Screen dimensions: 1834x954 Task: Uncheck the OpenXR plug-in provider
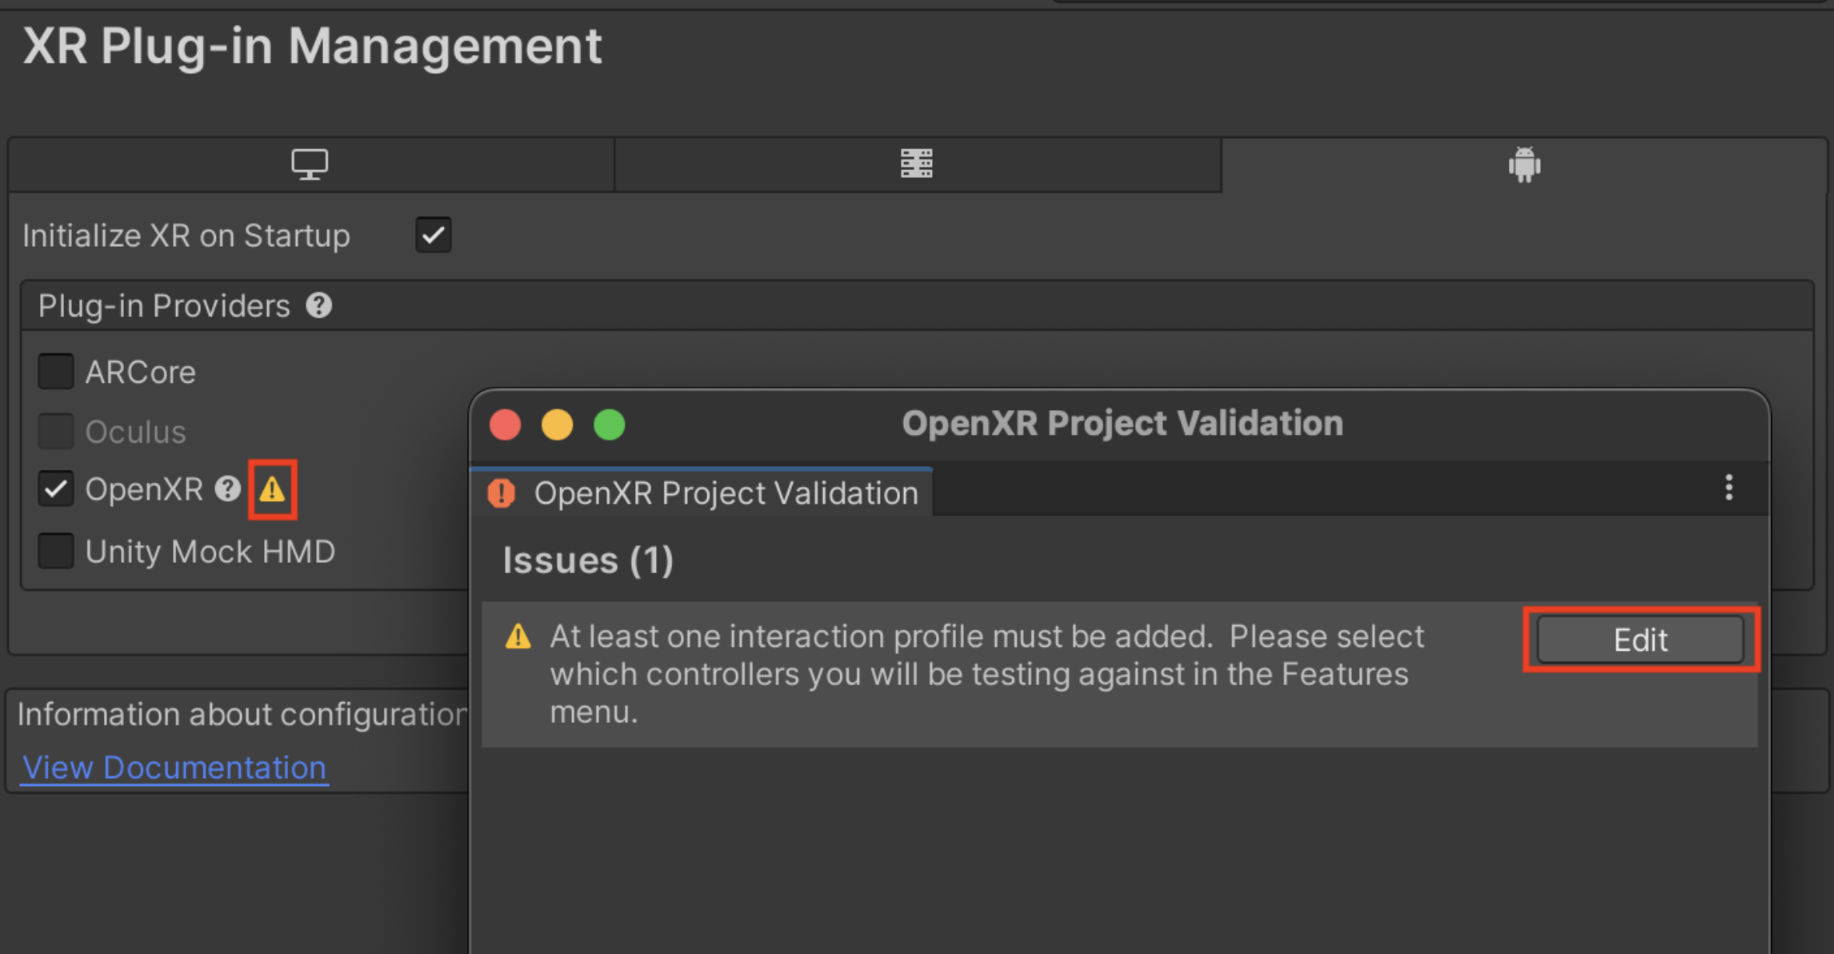pyautogui.click(x=56, y=490)
